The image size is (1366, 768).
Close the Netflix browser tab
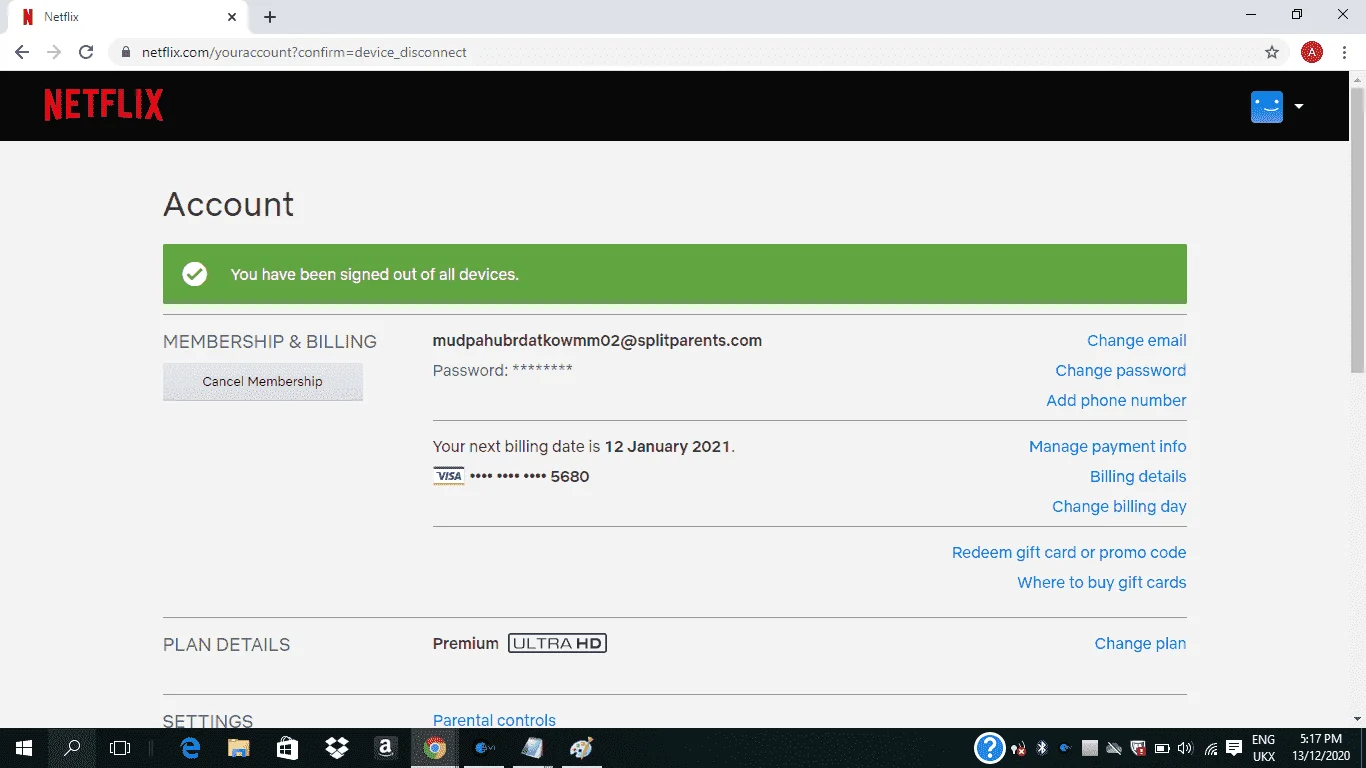pos(231,17)
